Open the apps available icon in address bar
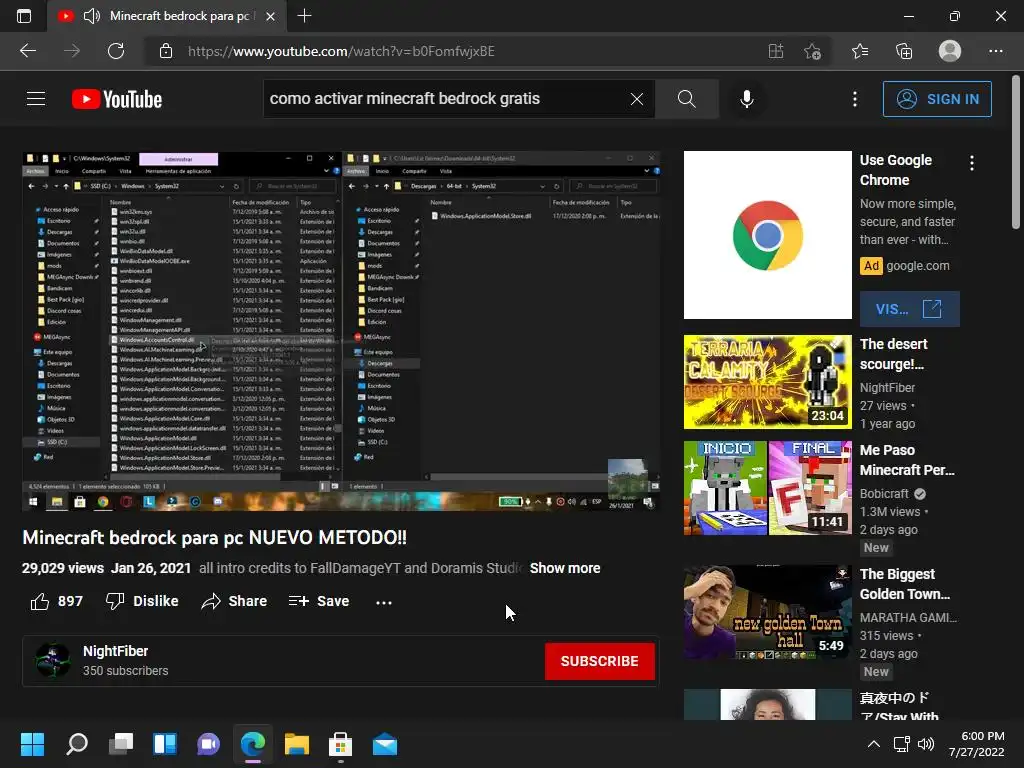 (x=776, y=51)
